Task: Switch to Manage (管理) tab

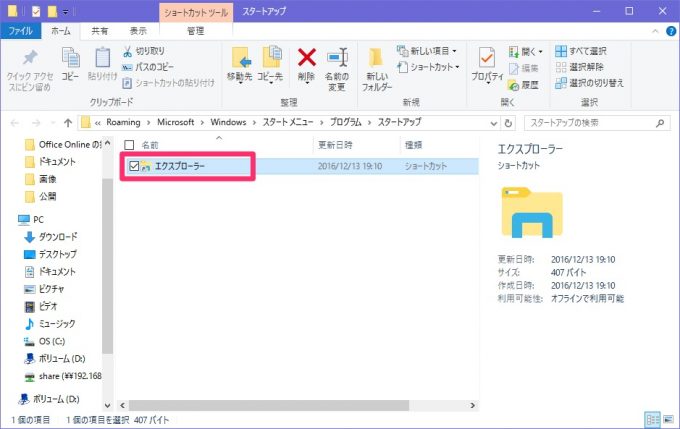Action: (196, 31)
